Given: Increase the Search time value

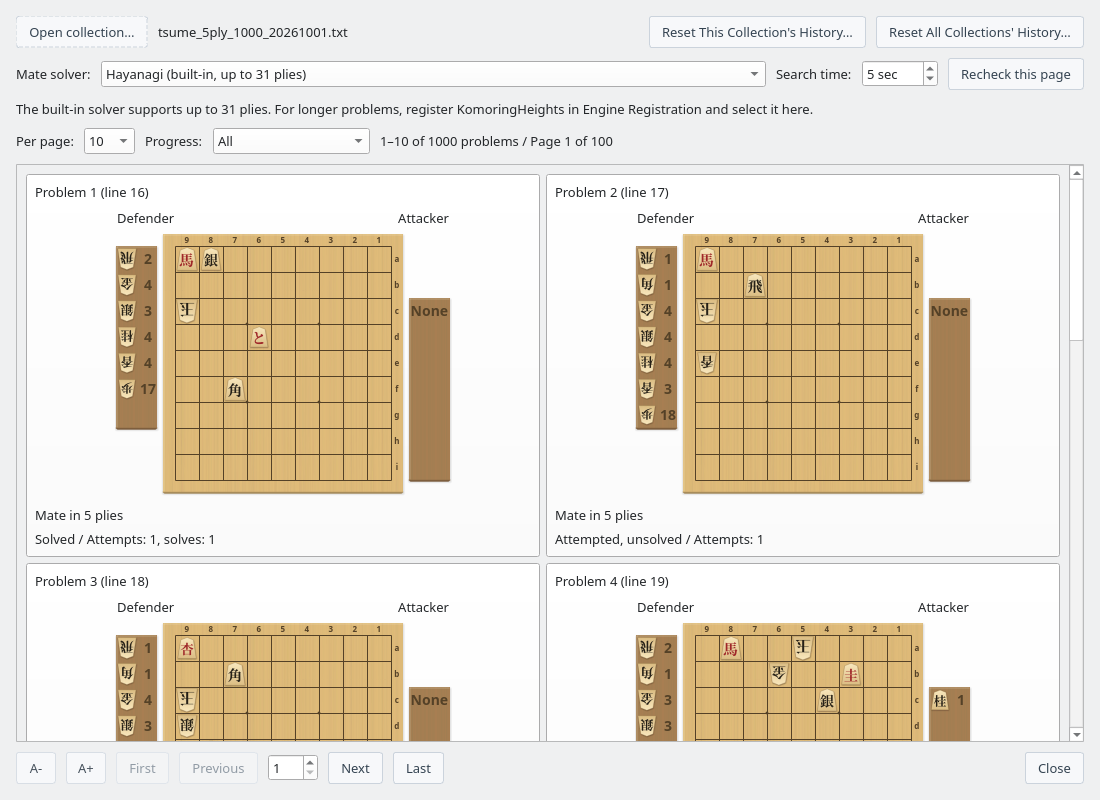Looking at the screenshot, I should click(x=930, y=69).
